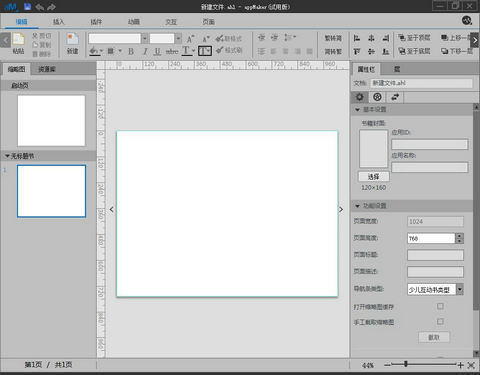
Task: Toggle italic text formatting
Action: point(145,51)
